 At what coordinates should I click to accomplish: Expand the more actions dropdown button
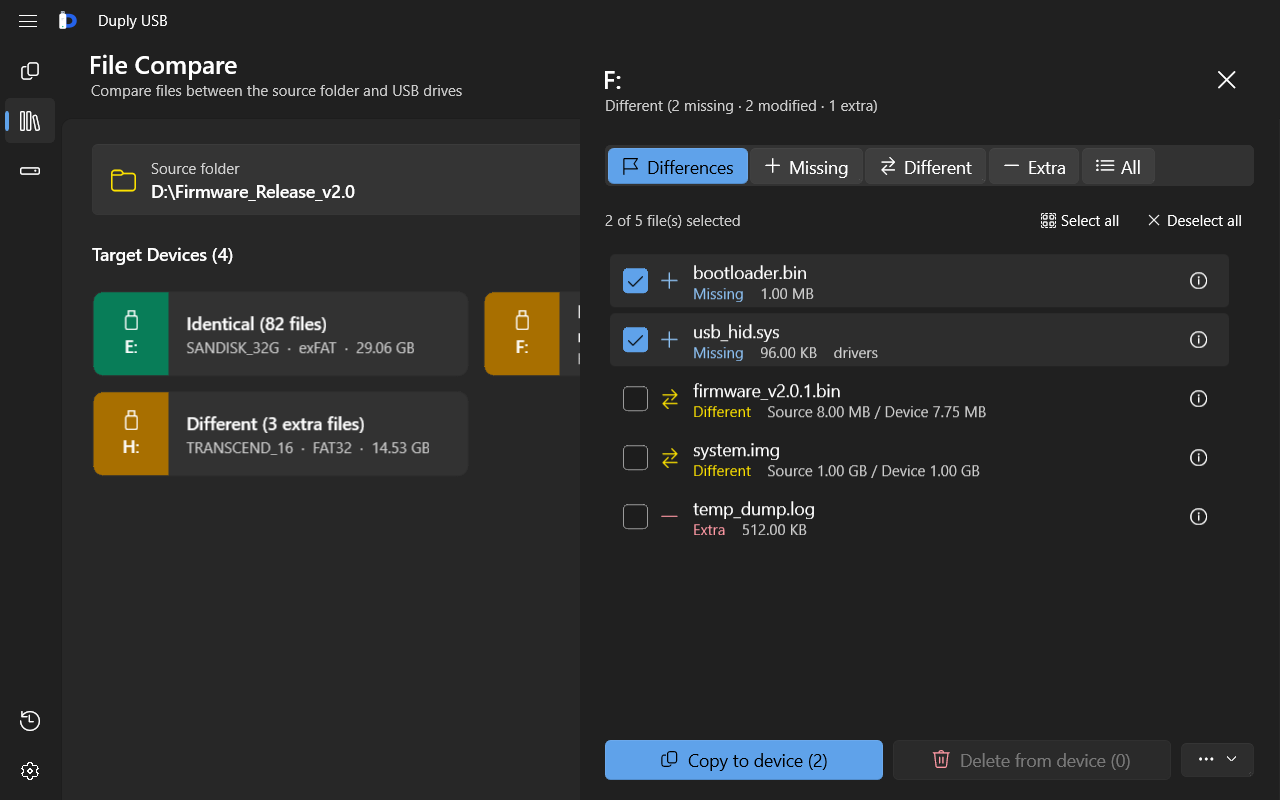1217,760
